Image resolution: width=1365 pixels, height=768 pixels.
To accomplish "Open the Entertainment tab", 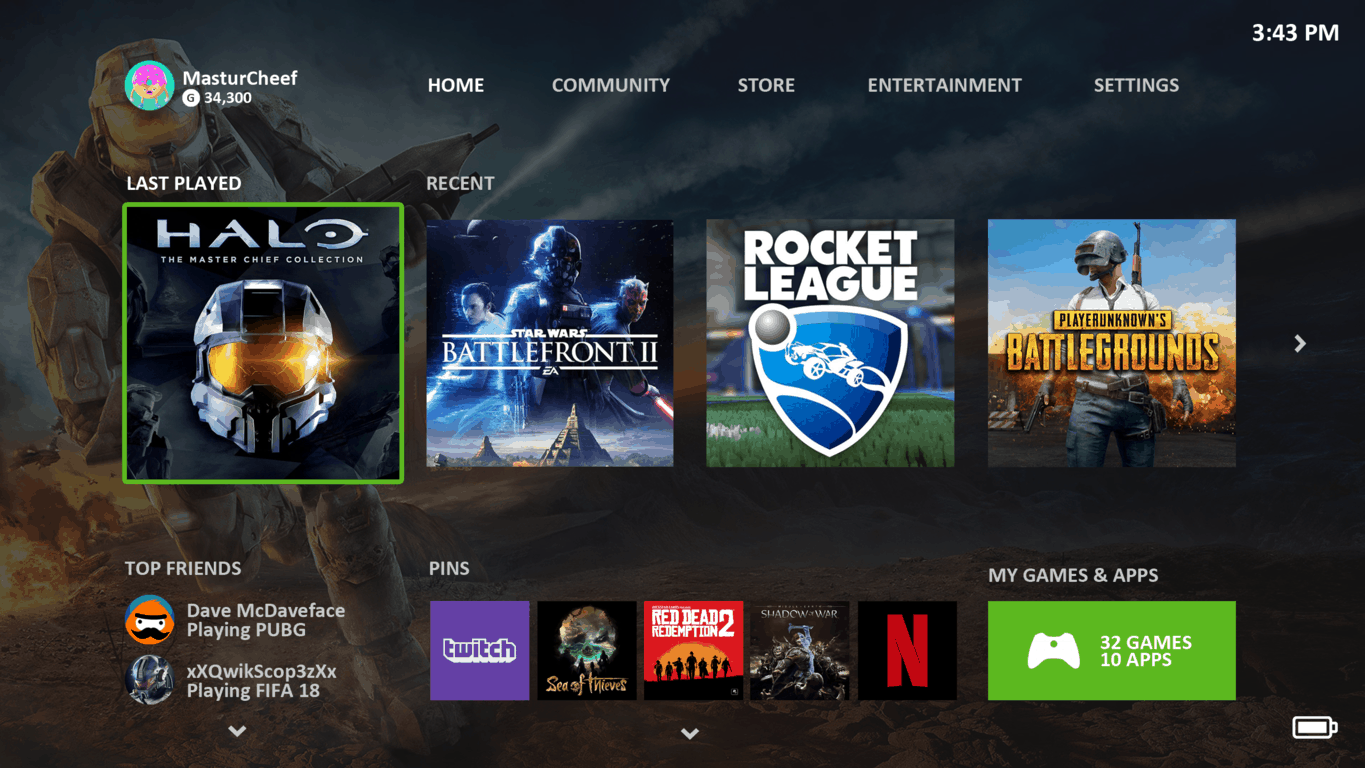I will pyautogui.click(x=945, y=85).
